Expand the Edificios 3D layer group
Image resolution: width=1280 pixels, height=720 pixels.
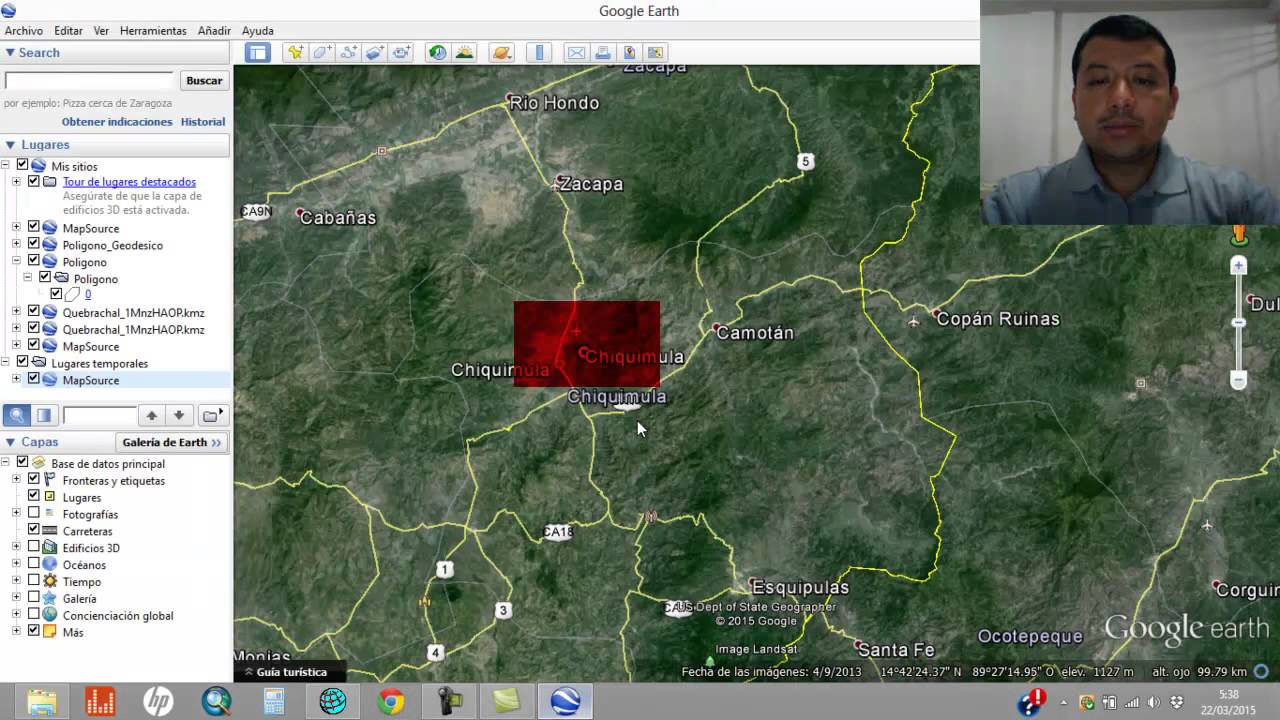[16, 548]
